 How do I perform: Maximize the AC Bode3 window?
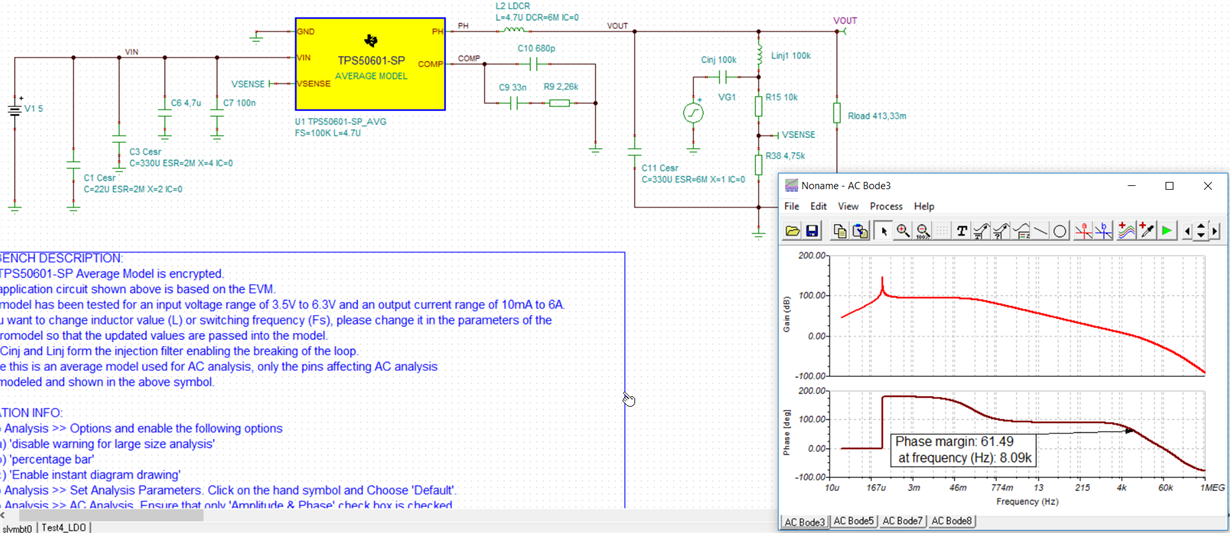tap(1169, 186)
